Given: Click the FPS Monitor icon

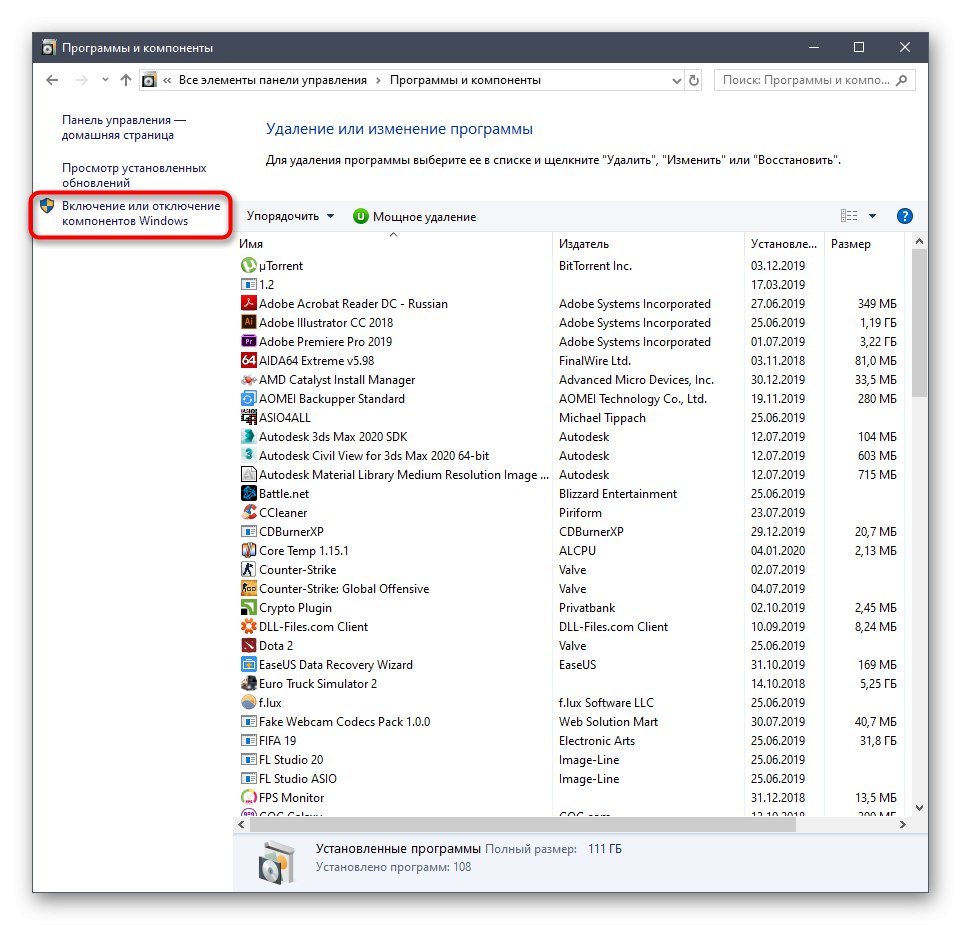Looking at the screenshot, I should coord(248,797).
